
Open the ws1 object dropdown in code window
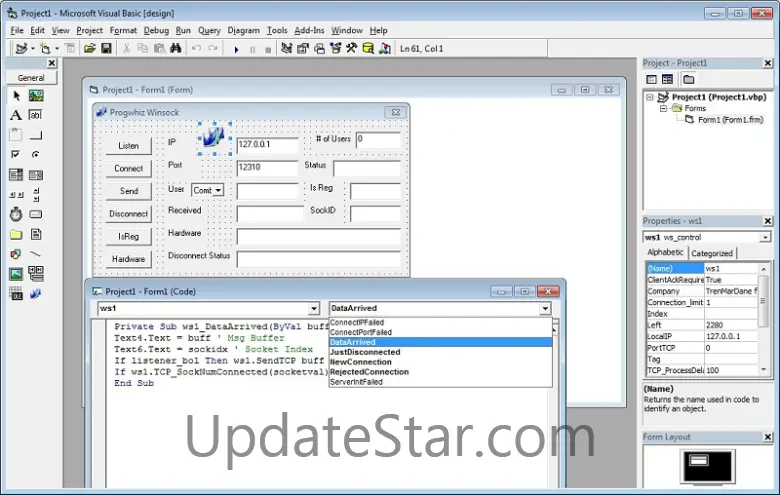point(314,308)
